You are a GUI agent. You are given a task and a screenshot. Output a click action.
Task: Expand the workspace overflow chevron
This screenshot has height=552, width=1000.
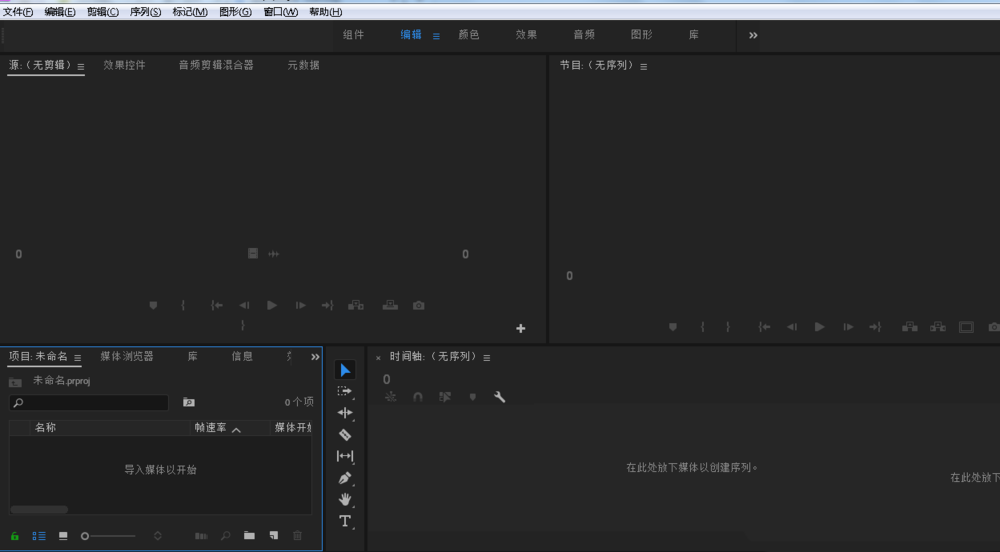click(x=753, y=35)
